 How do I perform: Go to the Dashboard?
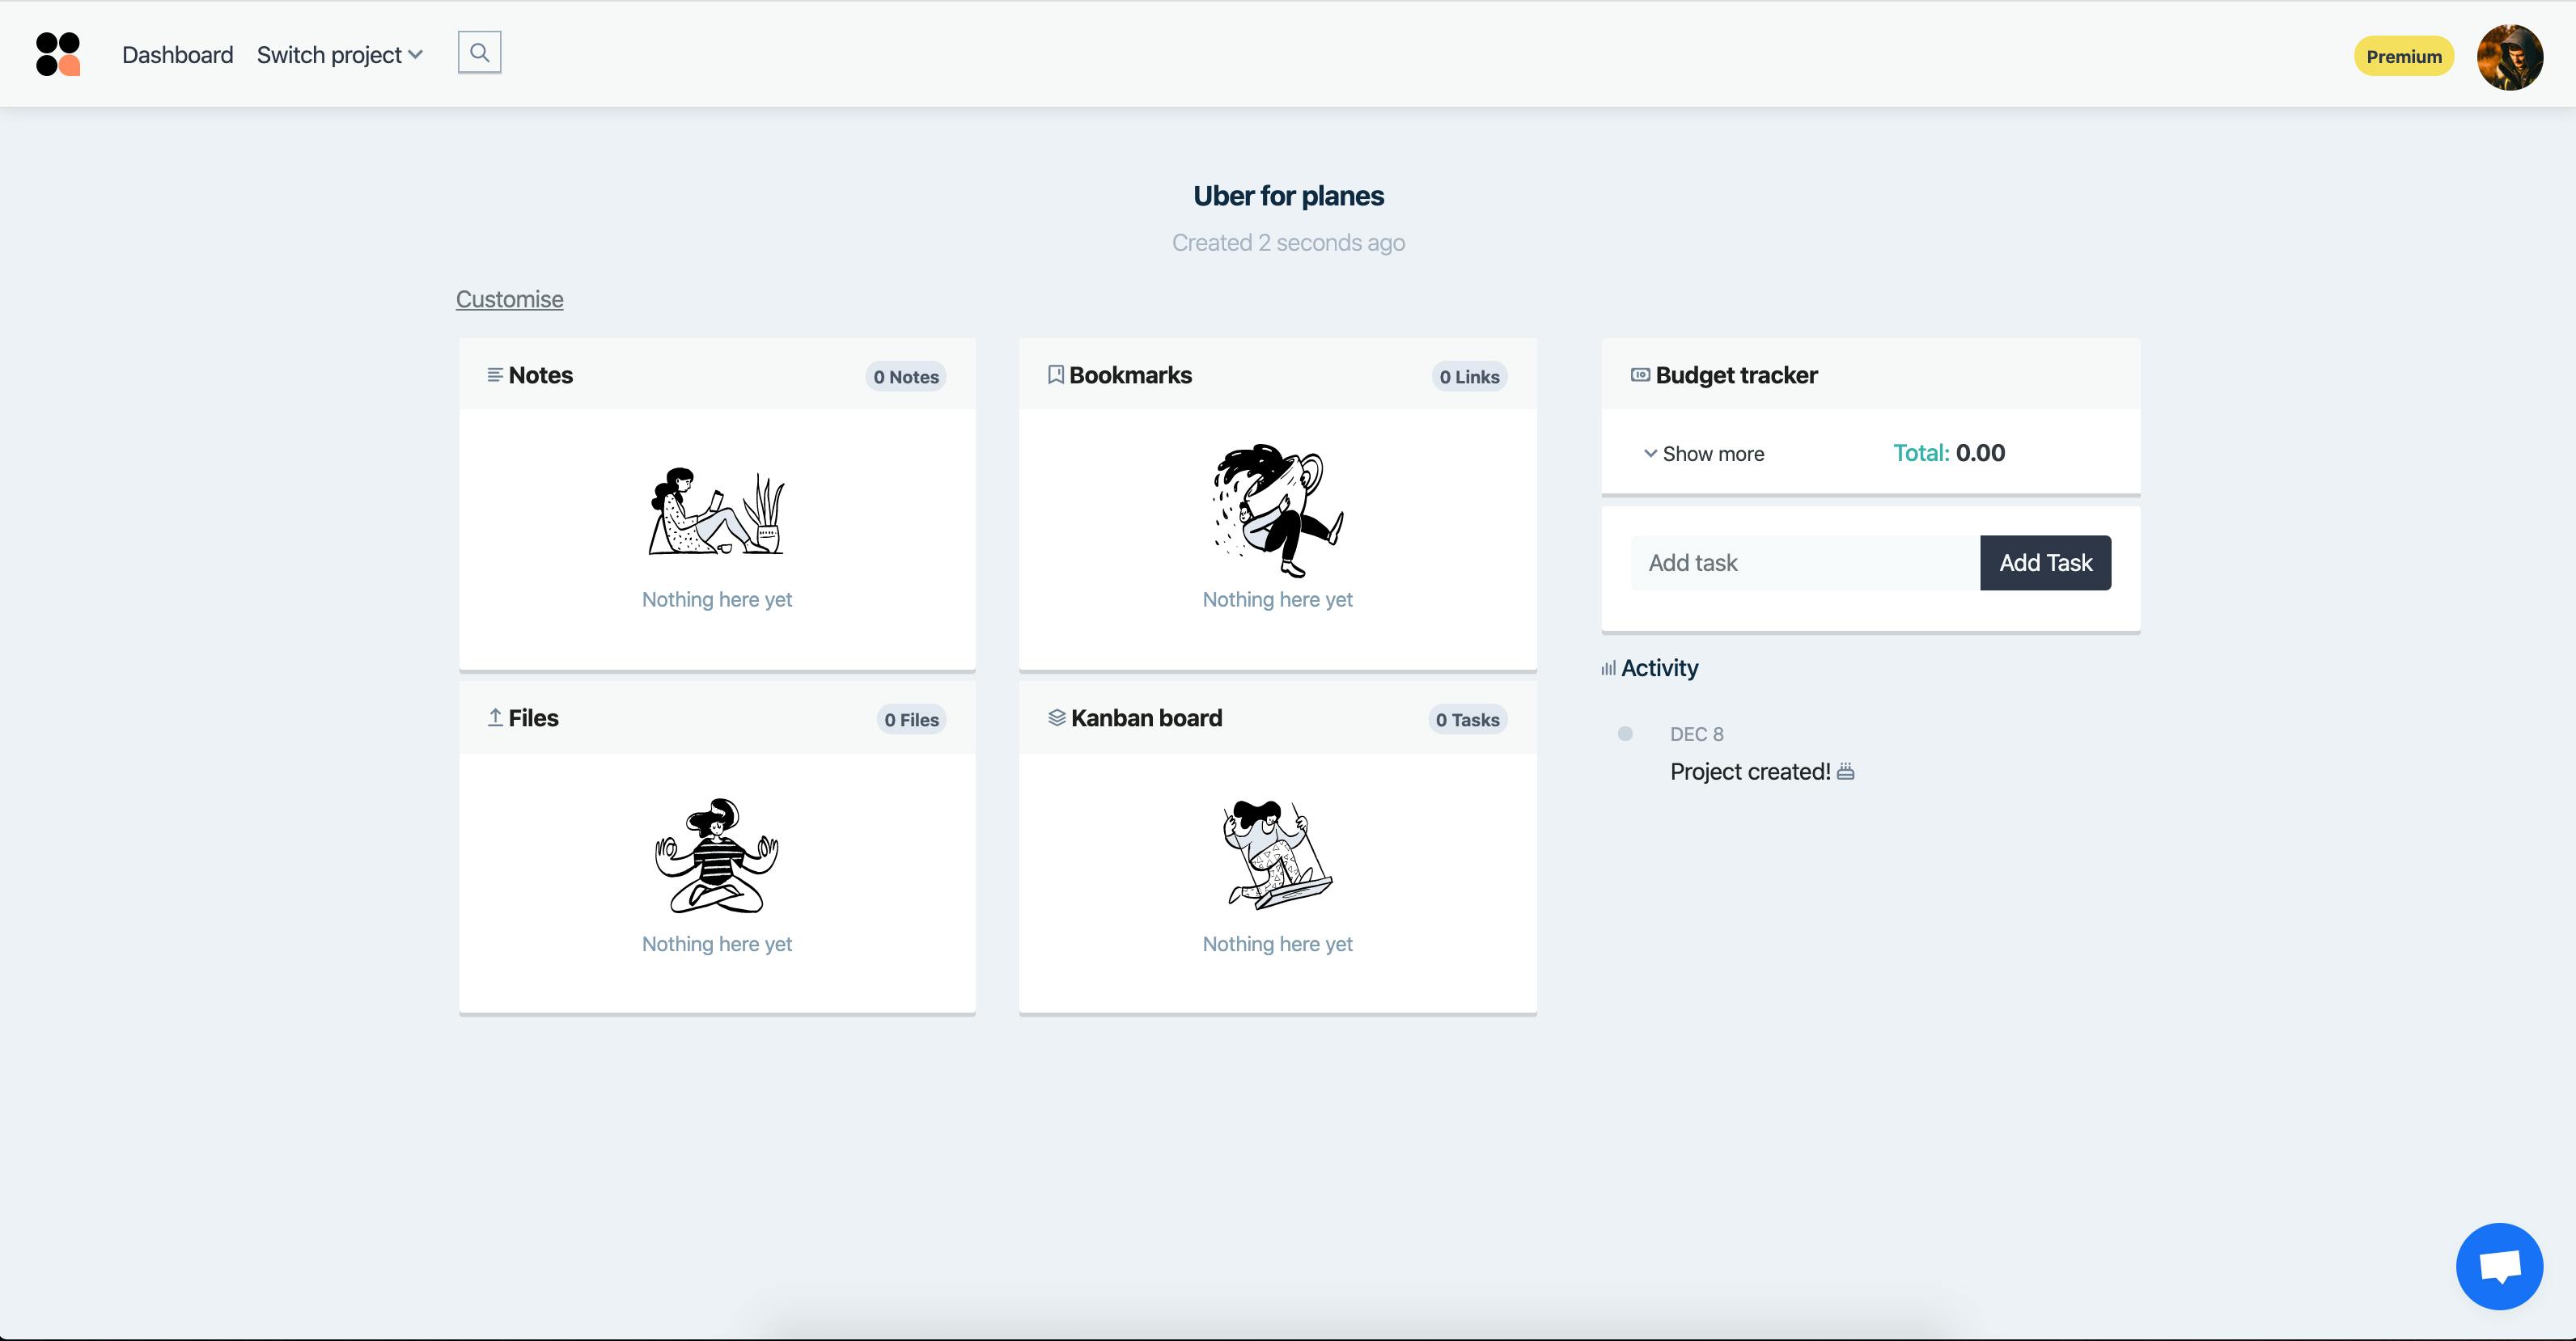[x=177, y=55]
